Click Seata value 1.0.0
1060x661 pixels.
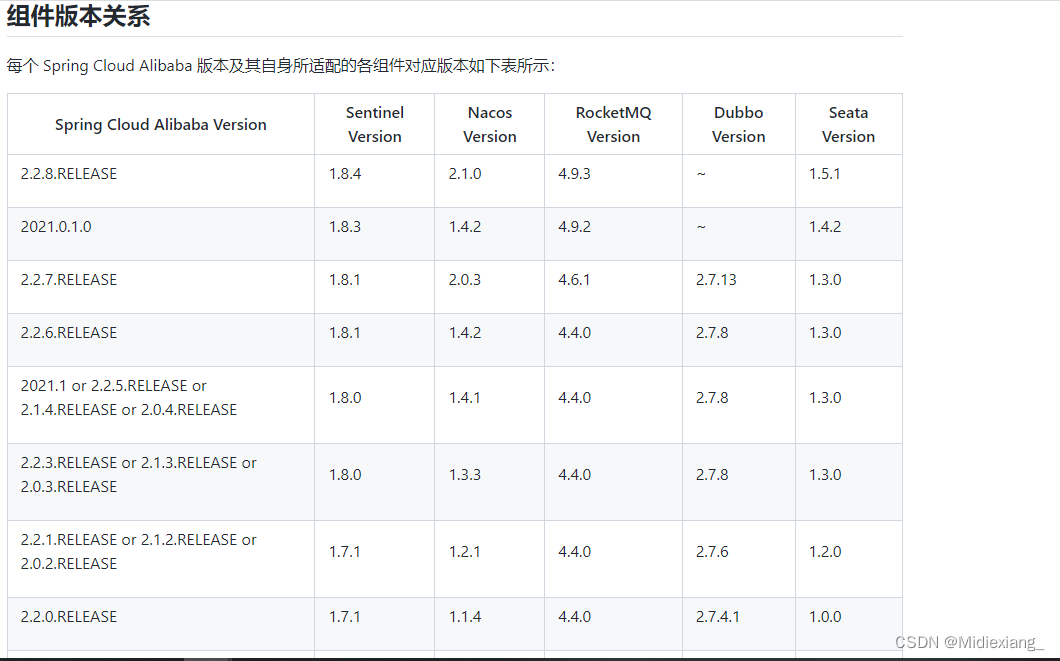[x=825, y=616]
